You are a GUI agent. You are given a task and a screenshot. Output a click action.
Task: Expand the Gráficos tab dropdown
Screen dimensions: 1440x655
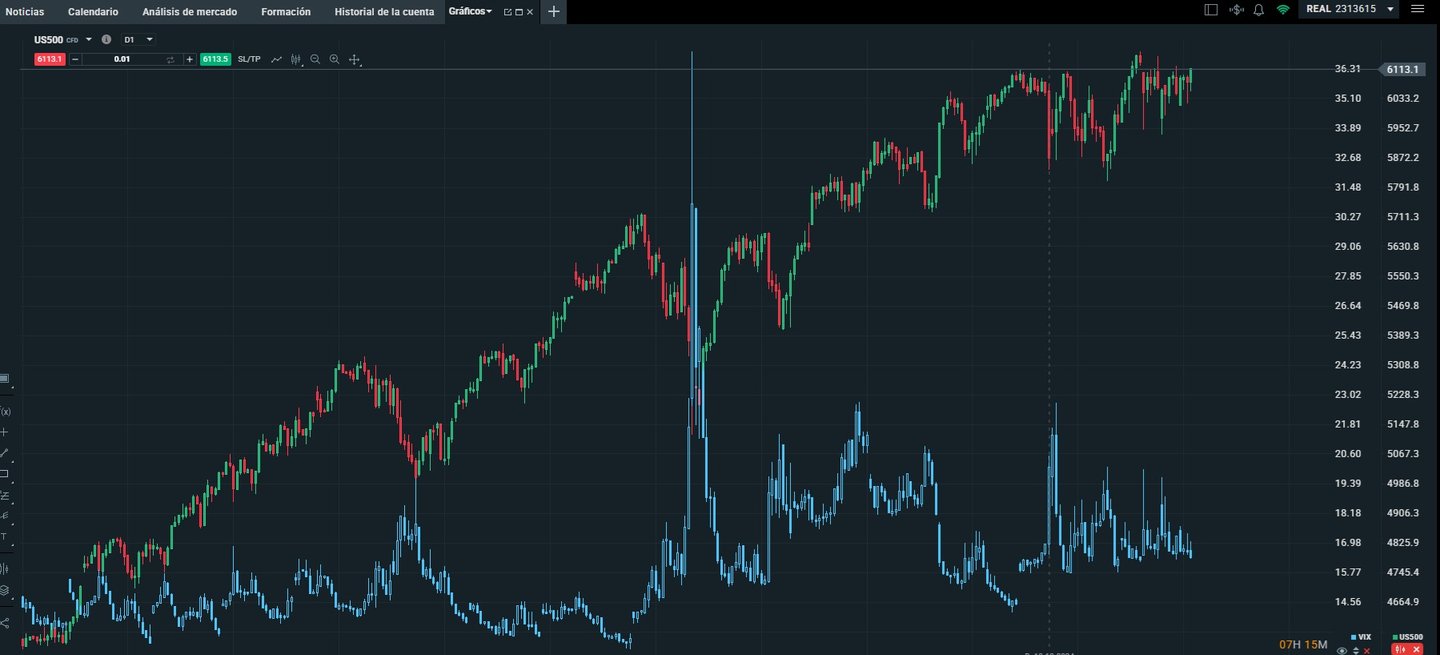[x=489, y=11]
